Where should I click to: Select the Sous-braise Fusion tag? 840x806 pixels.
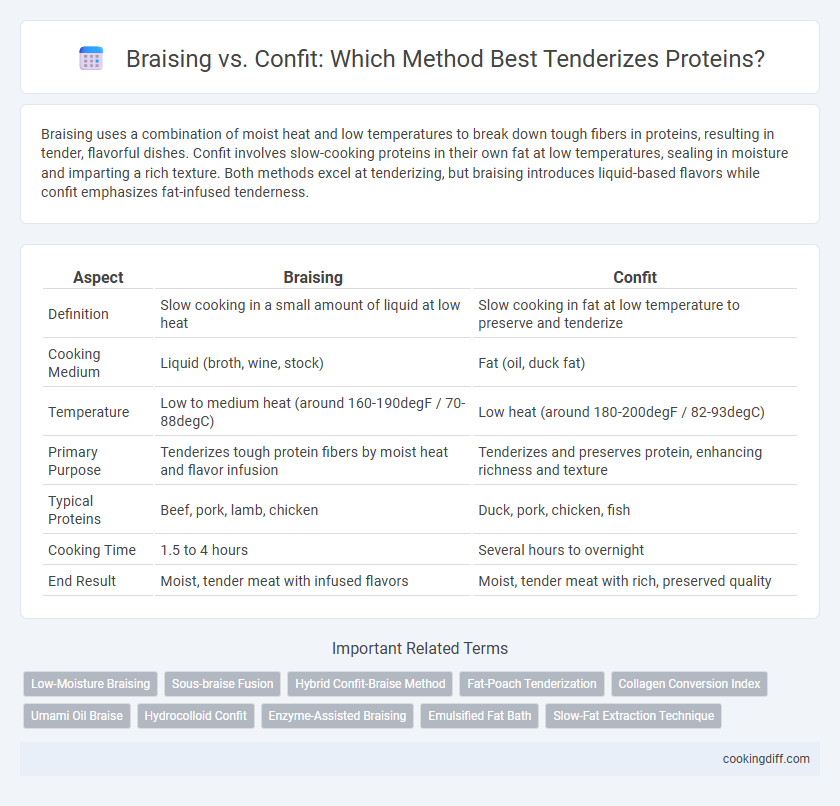[x=222, y=684]
